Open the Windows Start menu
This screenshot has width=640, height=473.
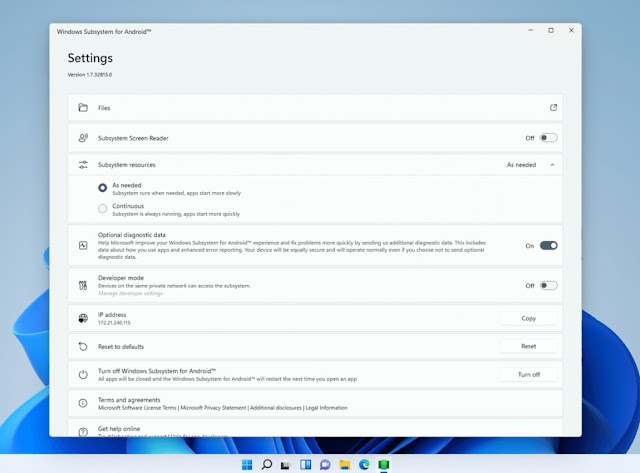tap(247, 464)
